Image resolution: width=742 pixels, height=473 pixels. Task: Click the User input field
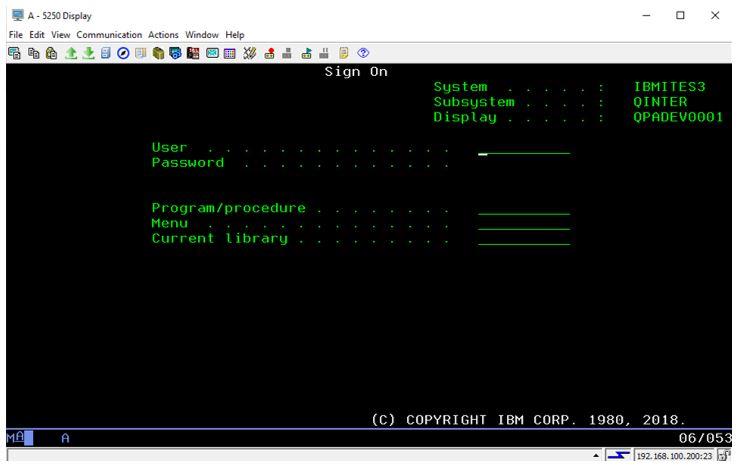click(524, 149)
